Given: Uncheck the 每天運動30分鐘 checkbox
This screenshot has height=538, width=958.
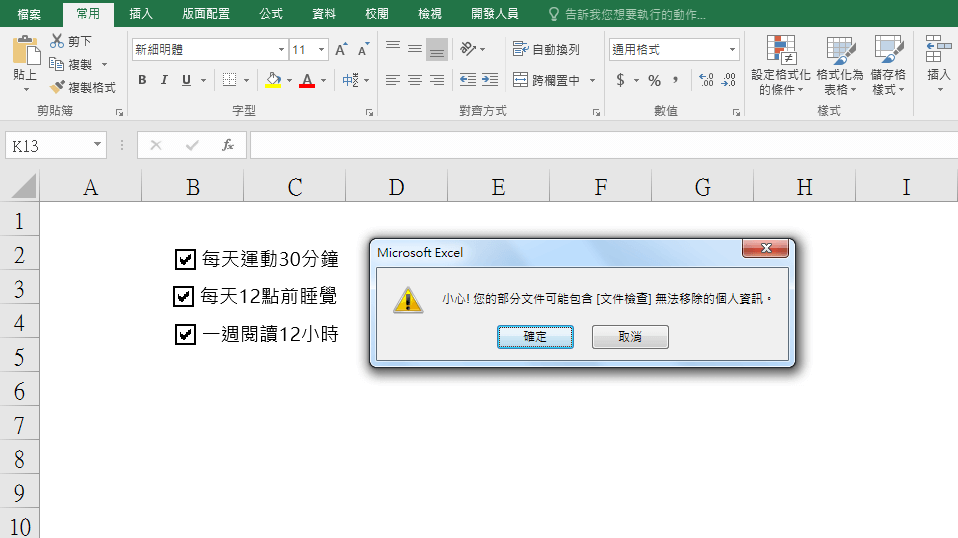Looking at the screenshot, I should tap(184, 260).
